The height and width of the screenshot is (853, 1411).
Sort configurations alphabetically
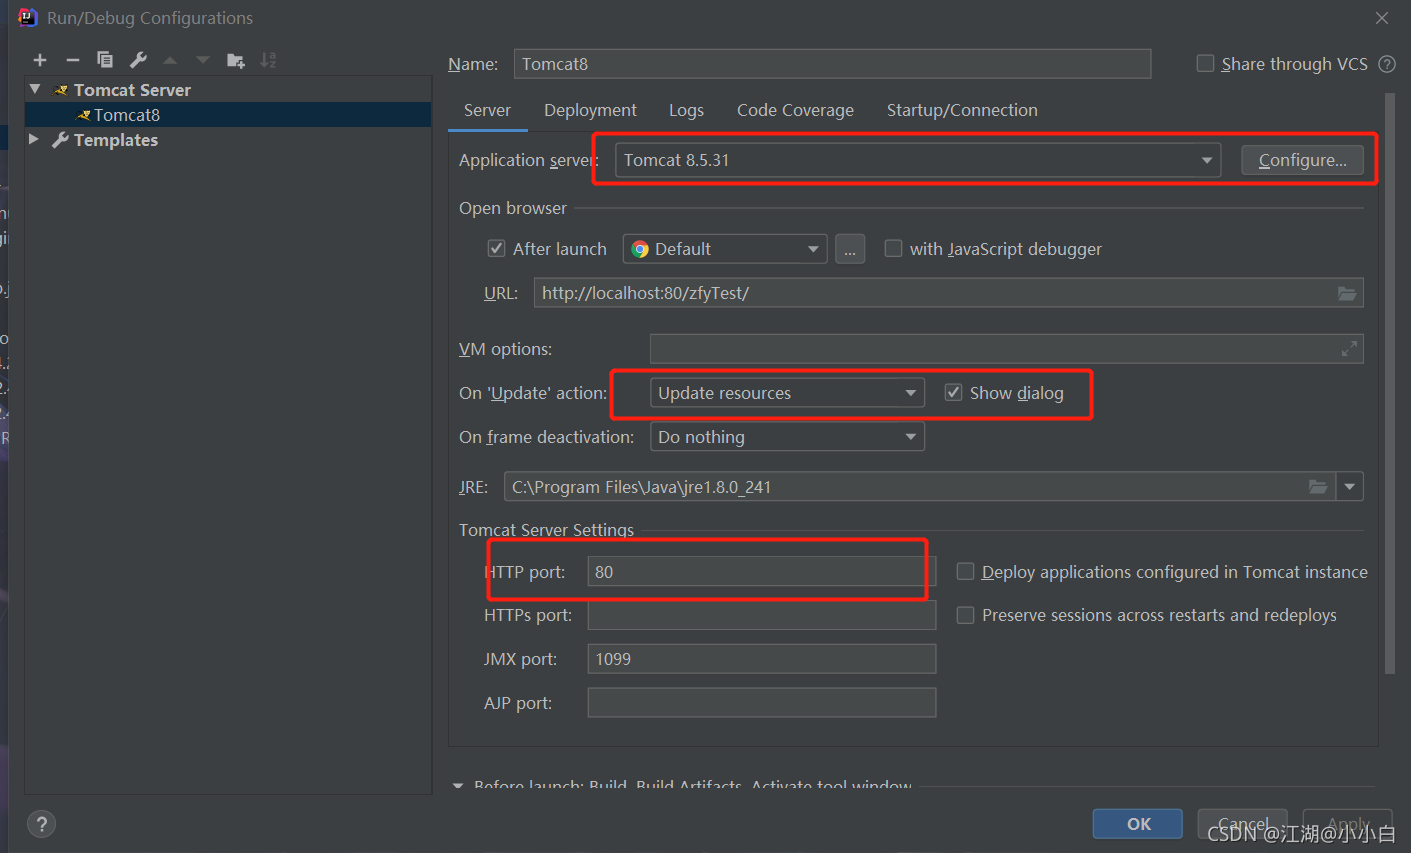tap(268, 60)
